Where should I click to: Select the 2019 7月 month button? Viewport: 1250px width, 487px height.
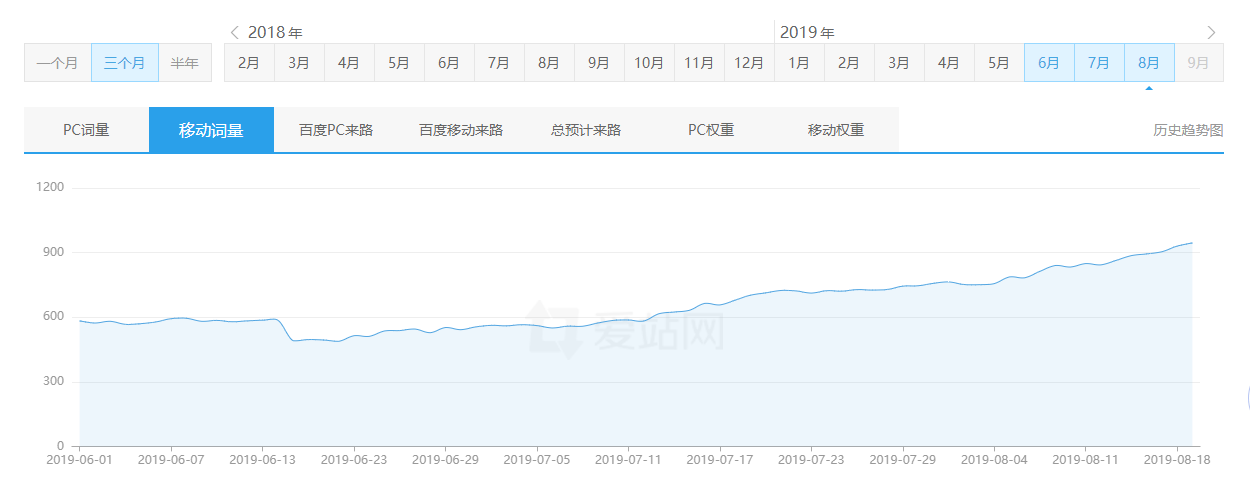(1099, 63)
